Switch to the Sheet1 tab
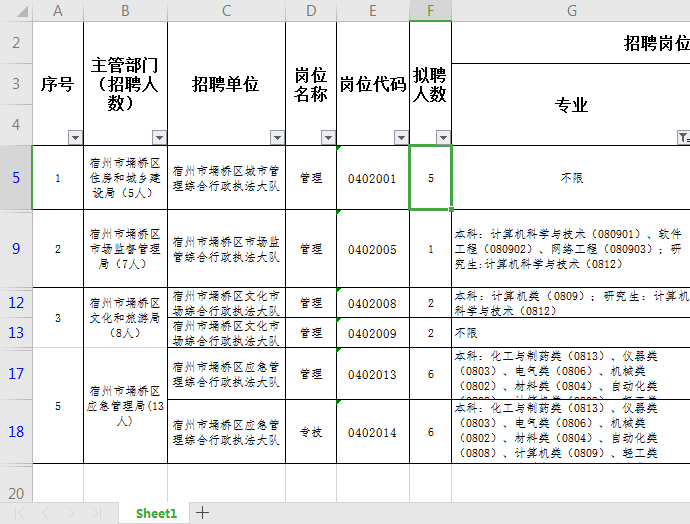690x524 pixels. 156,513
